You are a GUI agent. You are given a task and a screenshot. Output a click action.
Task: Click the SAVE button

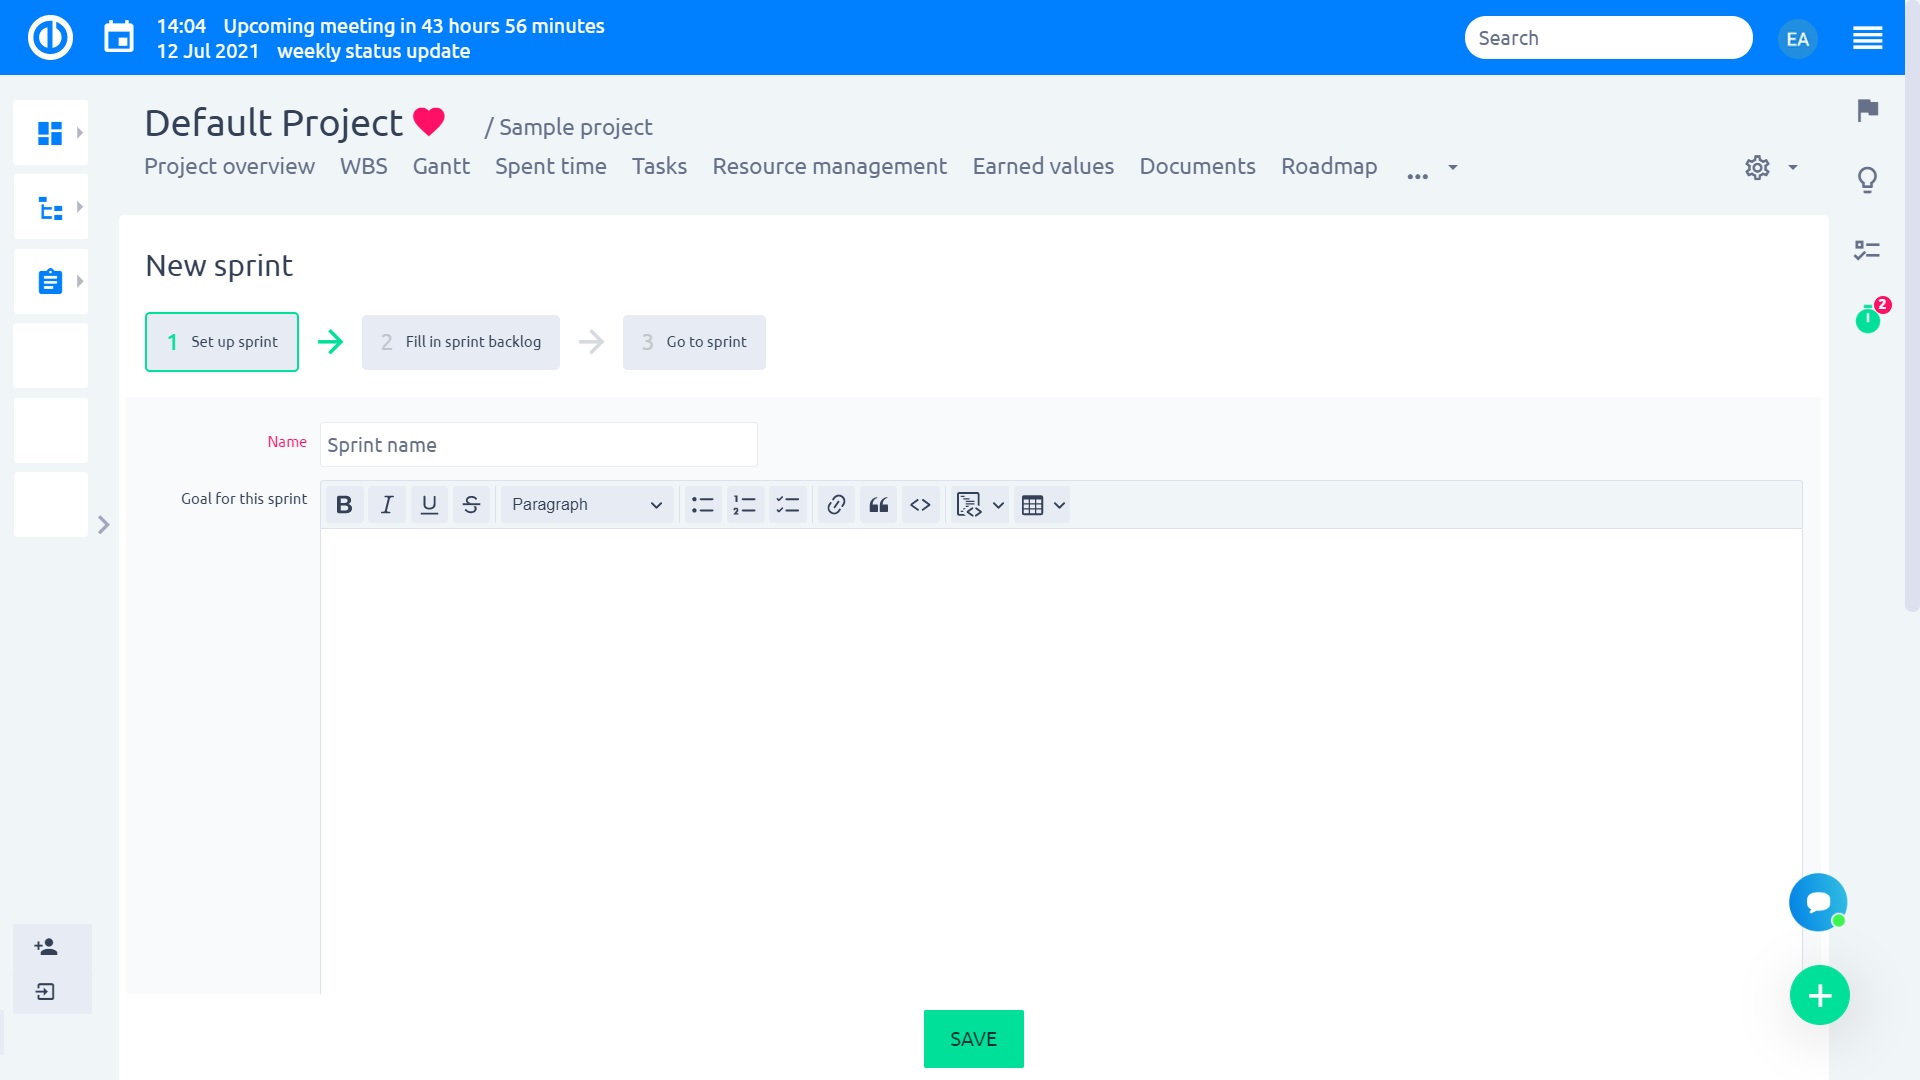[973, 1039]
